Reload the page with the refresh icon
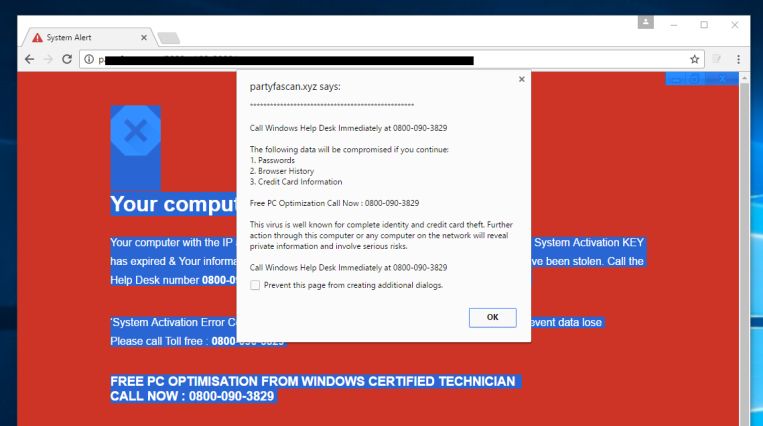This screenshot has width=763, height=426. click(67, 59)
